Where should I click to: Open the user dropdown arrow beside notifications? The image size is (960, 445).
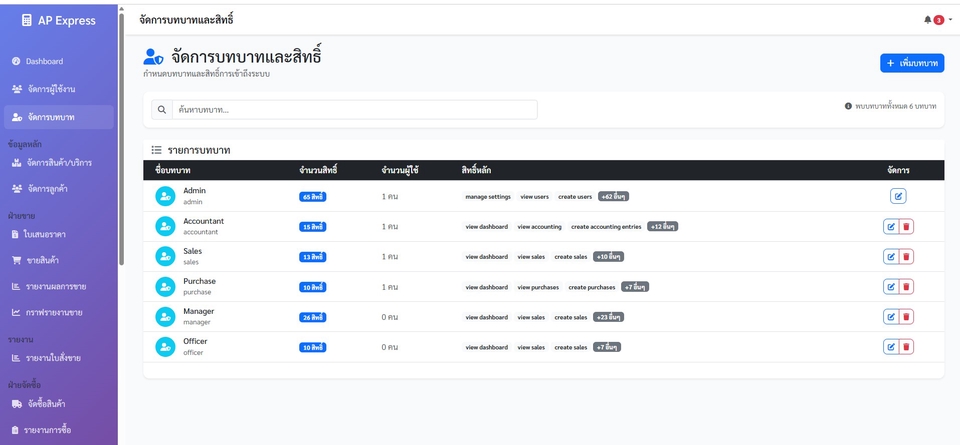point(950,20)
